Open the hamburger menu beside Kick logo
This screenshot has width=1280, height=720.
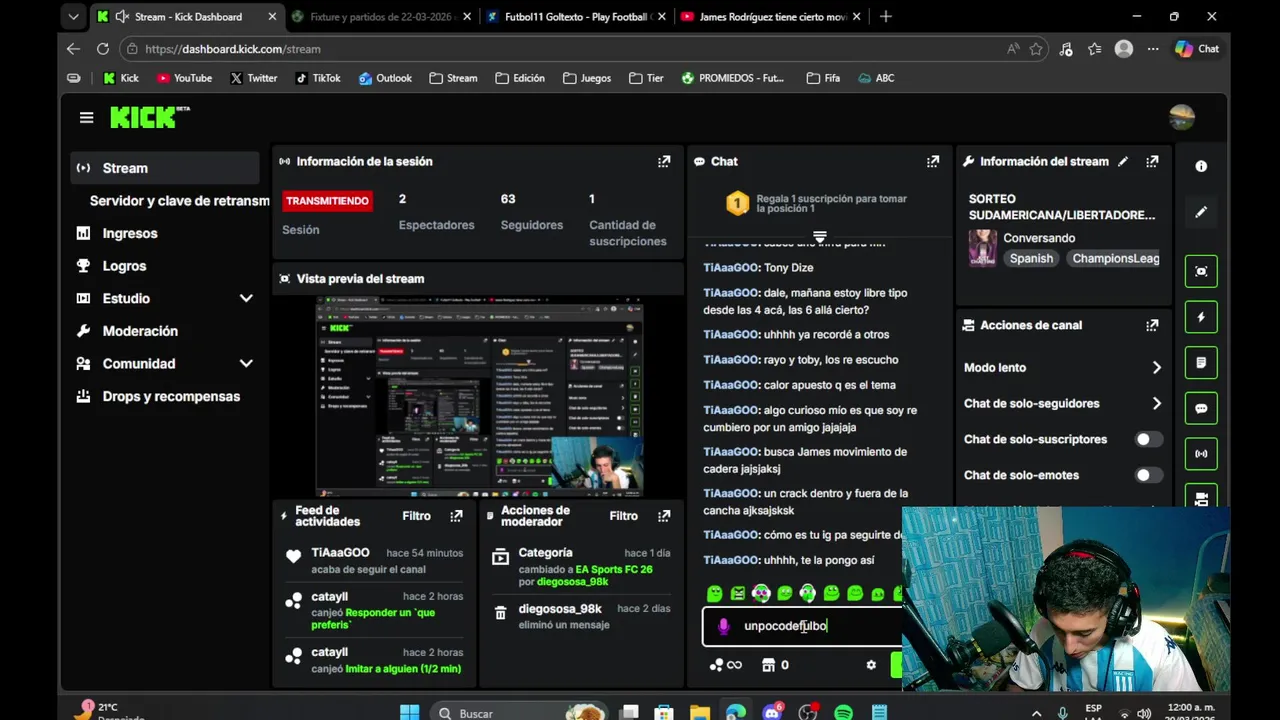tap(86, 118)
